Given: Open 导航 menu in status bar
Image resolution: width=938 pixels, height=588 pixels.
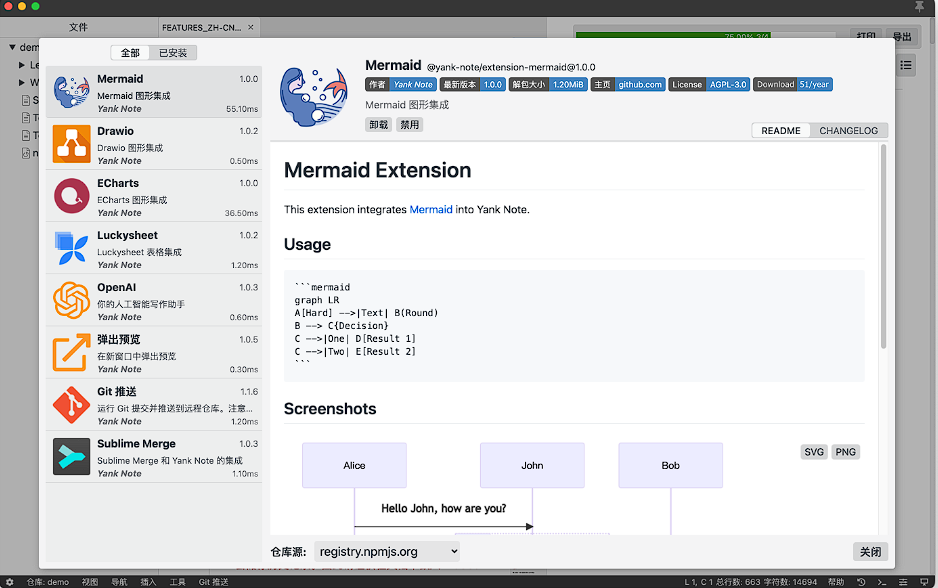Looking at the screenshot, I should point(119,582).
